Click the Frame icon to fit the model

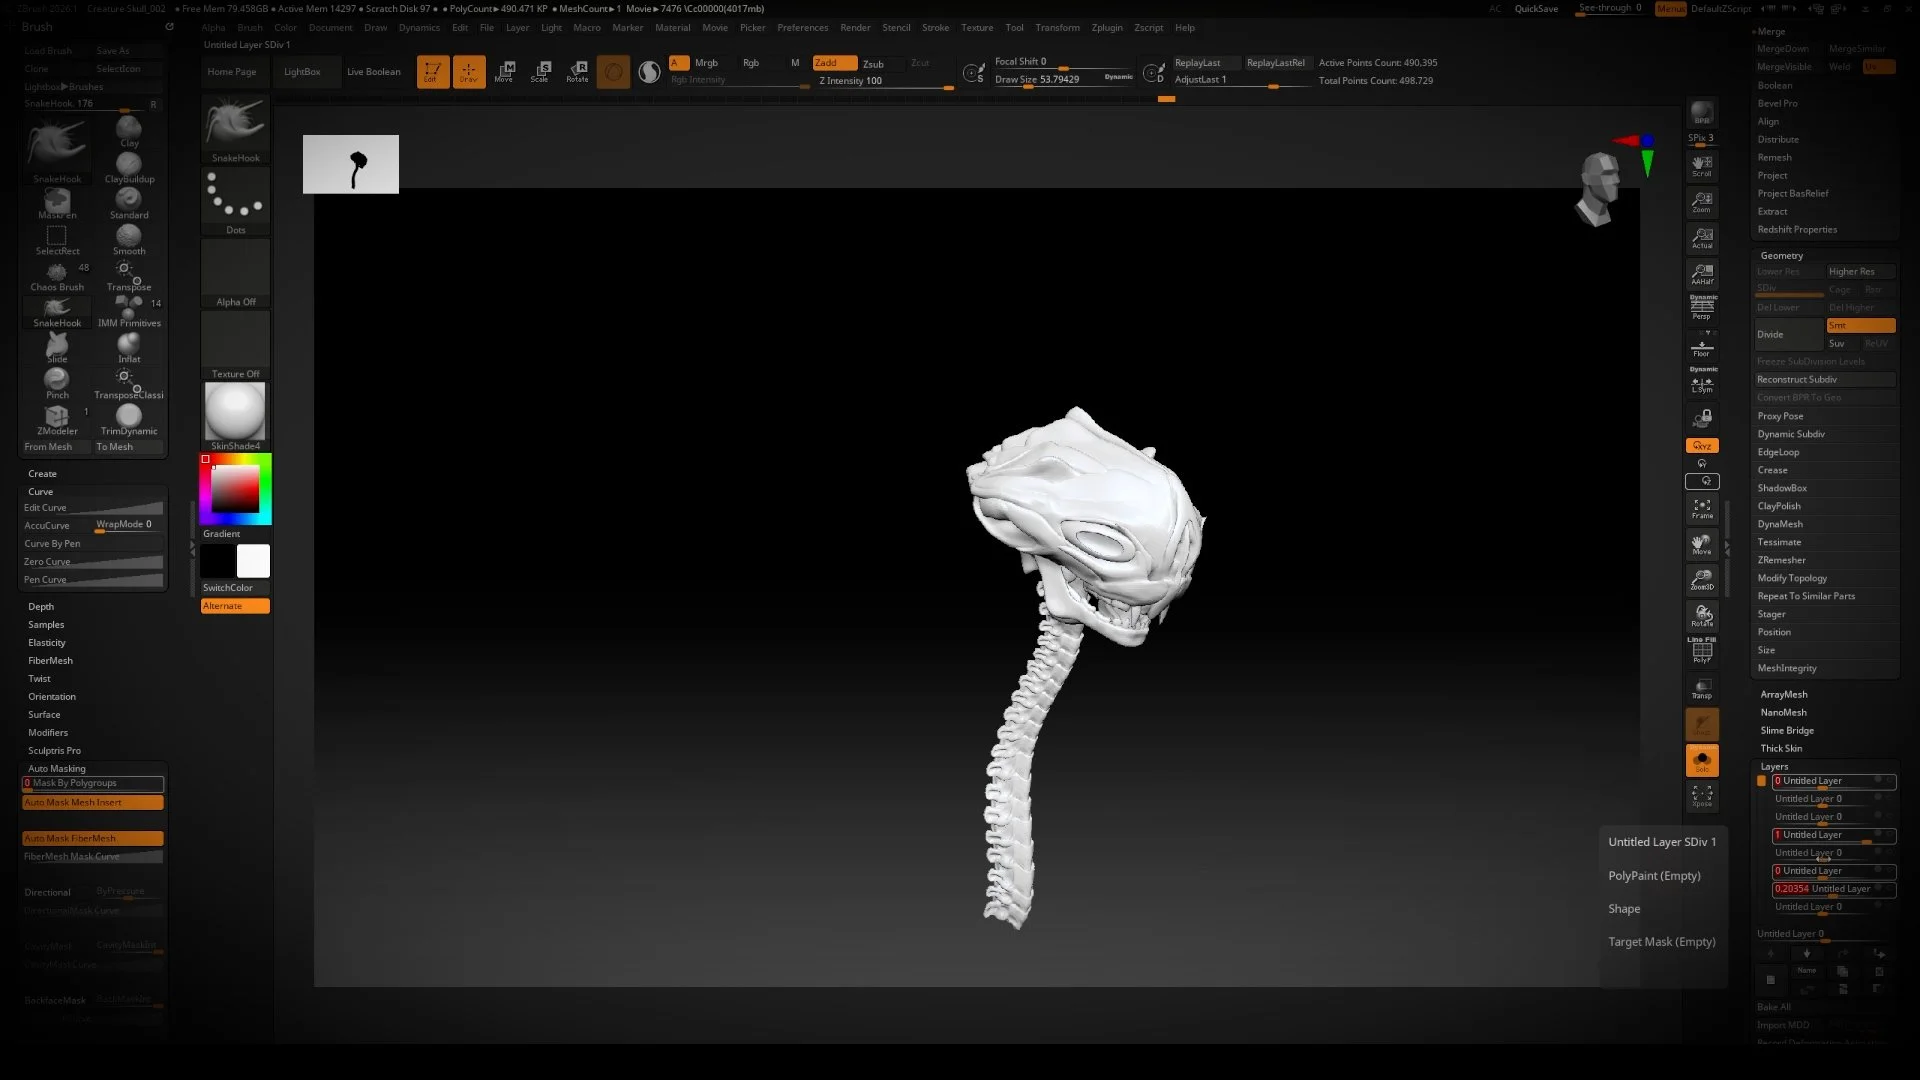pos(1703,508)
